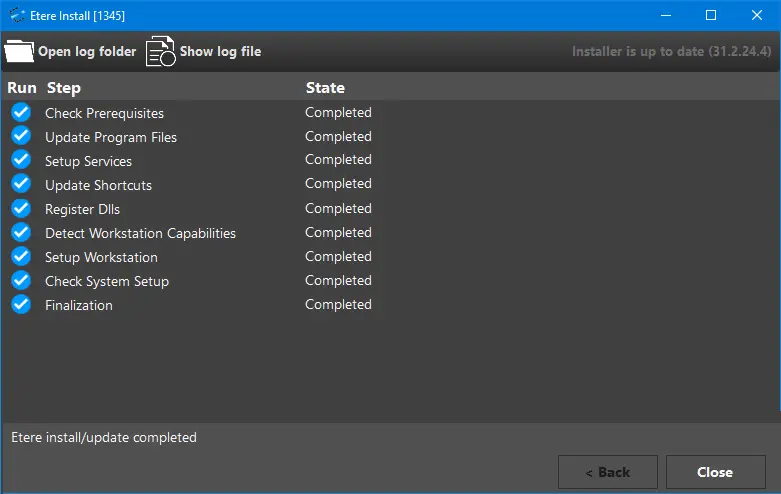This screenshot has height=494, width=781.
Task: Toggle the Setup Services run checkmark
Action: coord(21,161)
